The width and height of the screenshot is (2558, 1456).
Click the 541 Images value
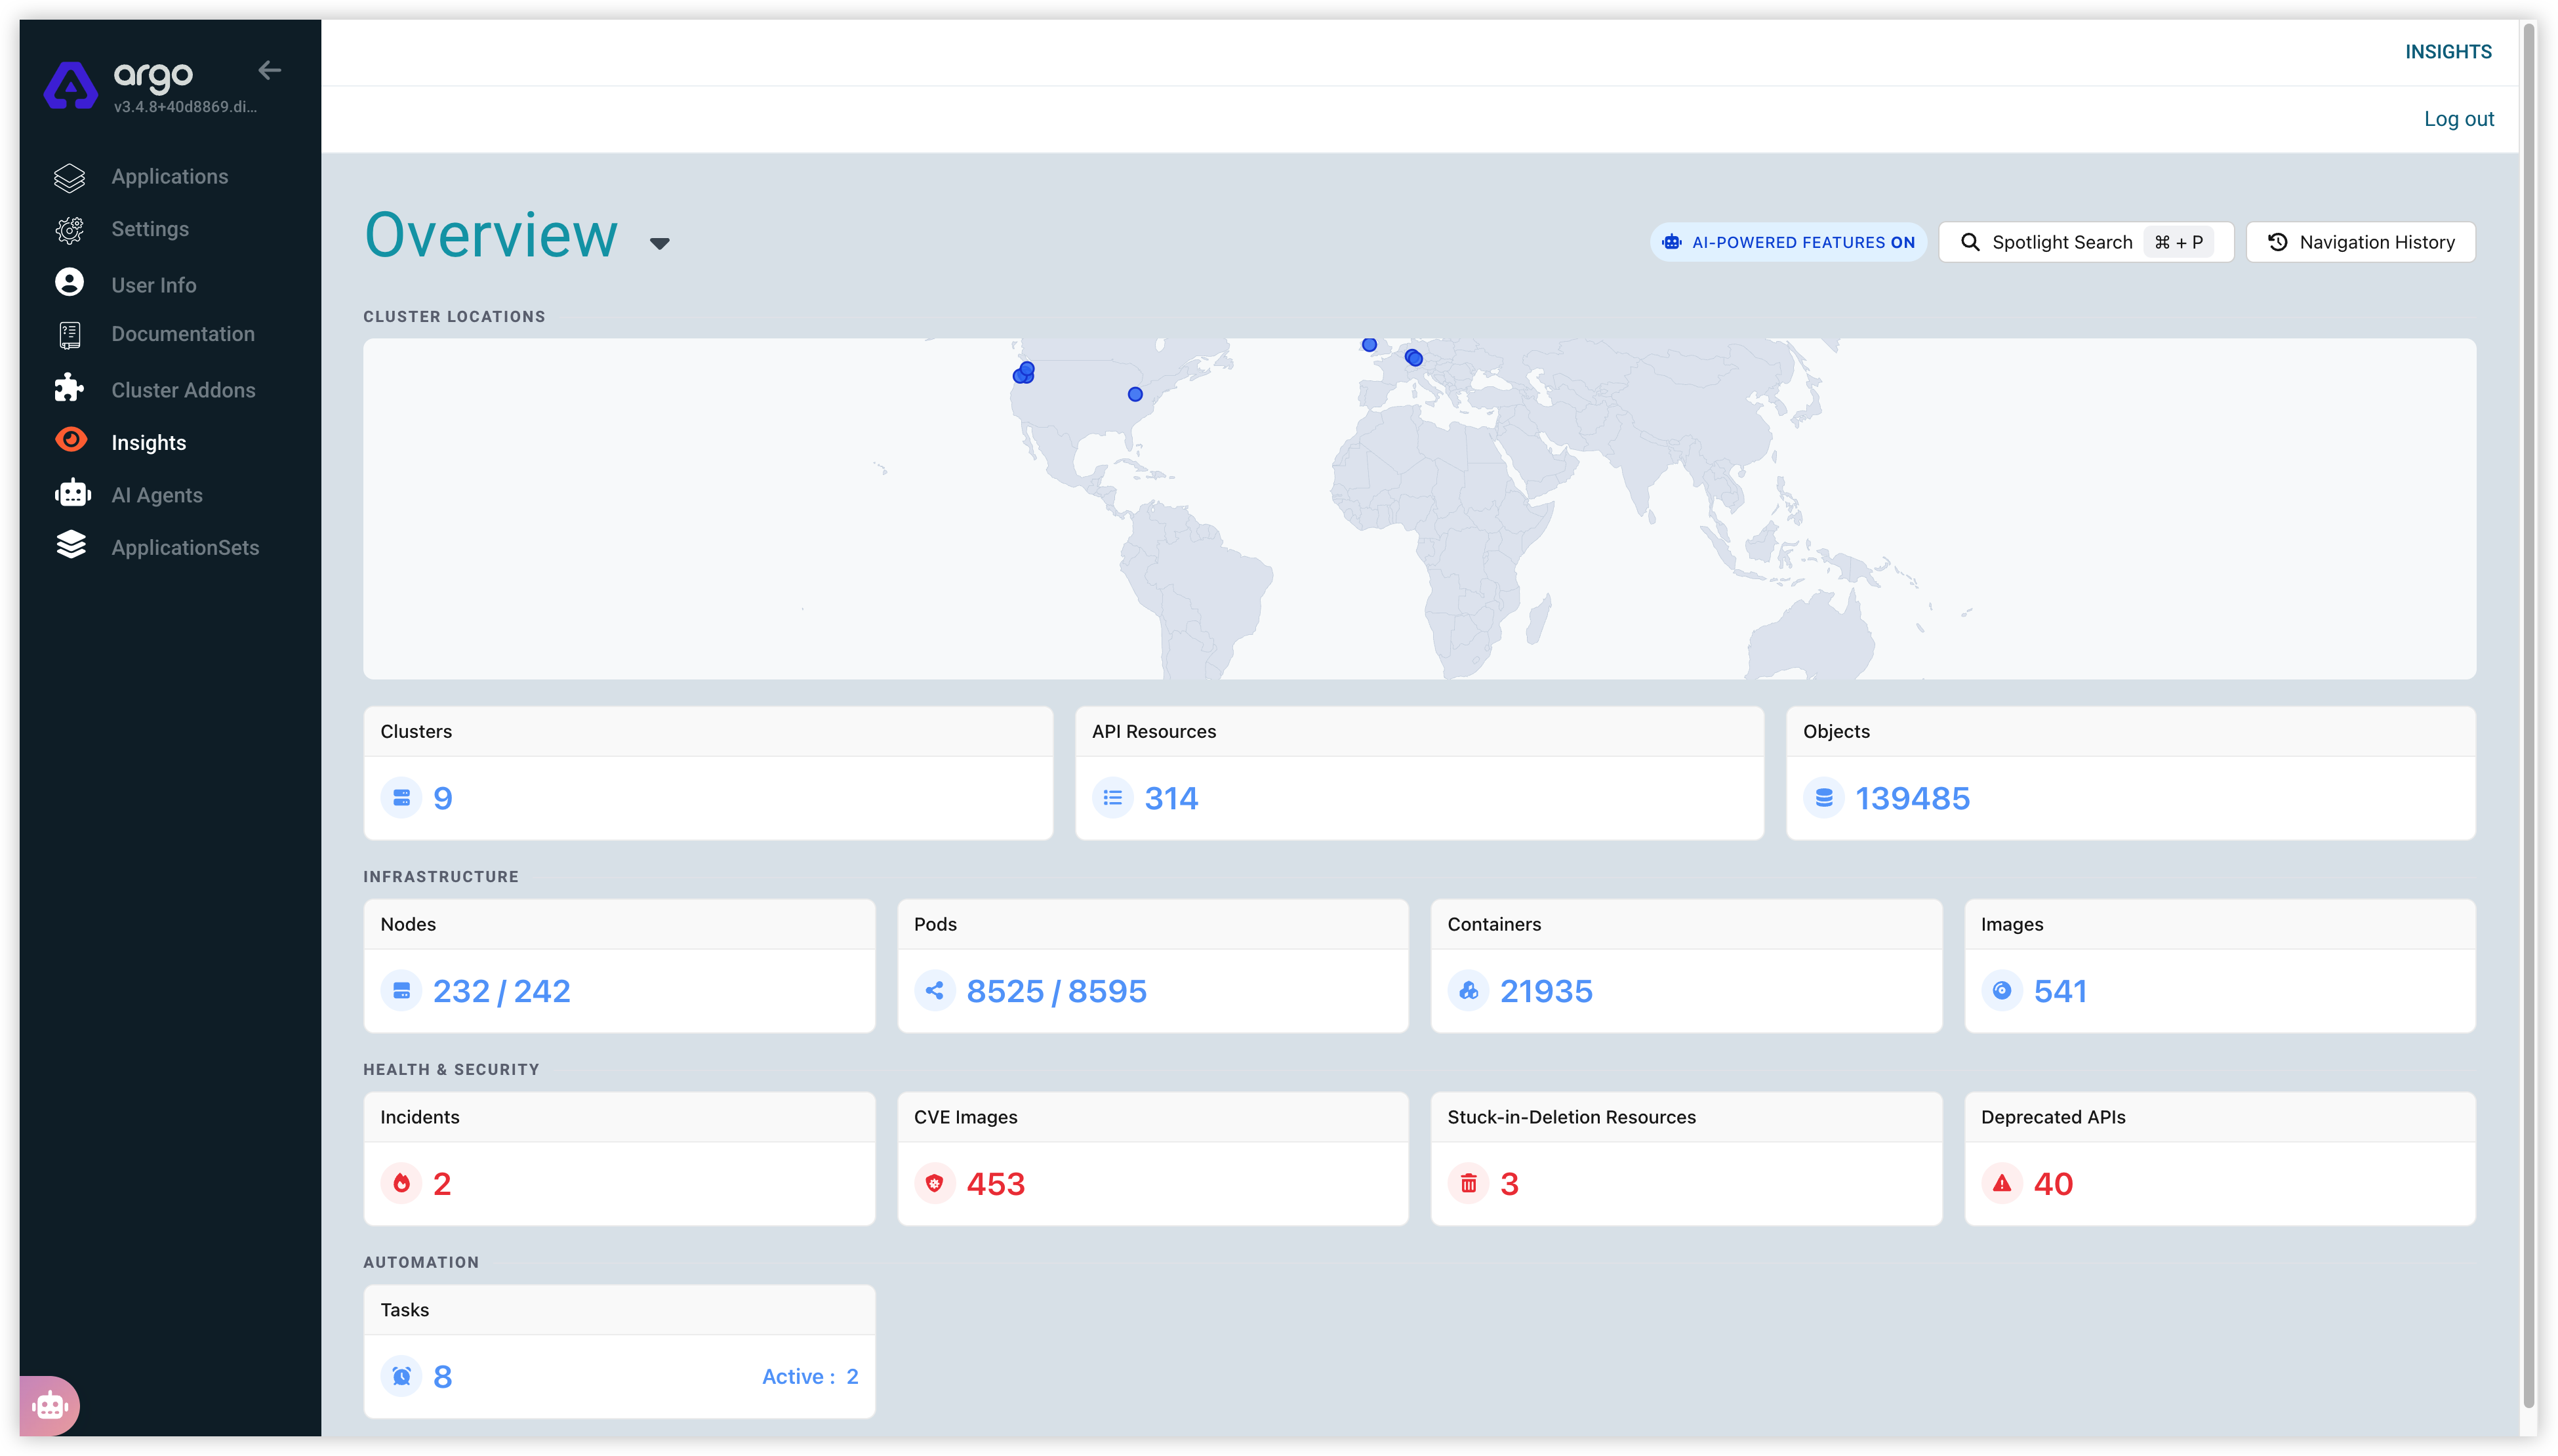(2060, 991)
